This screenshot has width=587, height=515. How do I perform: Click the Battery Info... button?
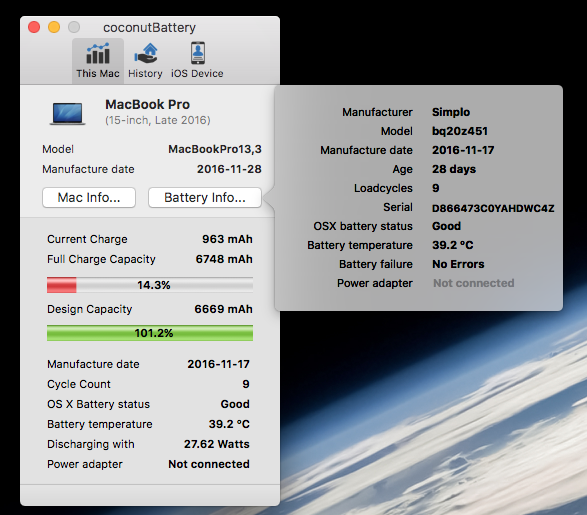pos(205,197)
